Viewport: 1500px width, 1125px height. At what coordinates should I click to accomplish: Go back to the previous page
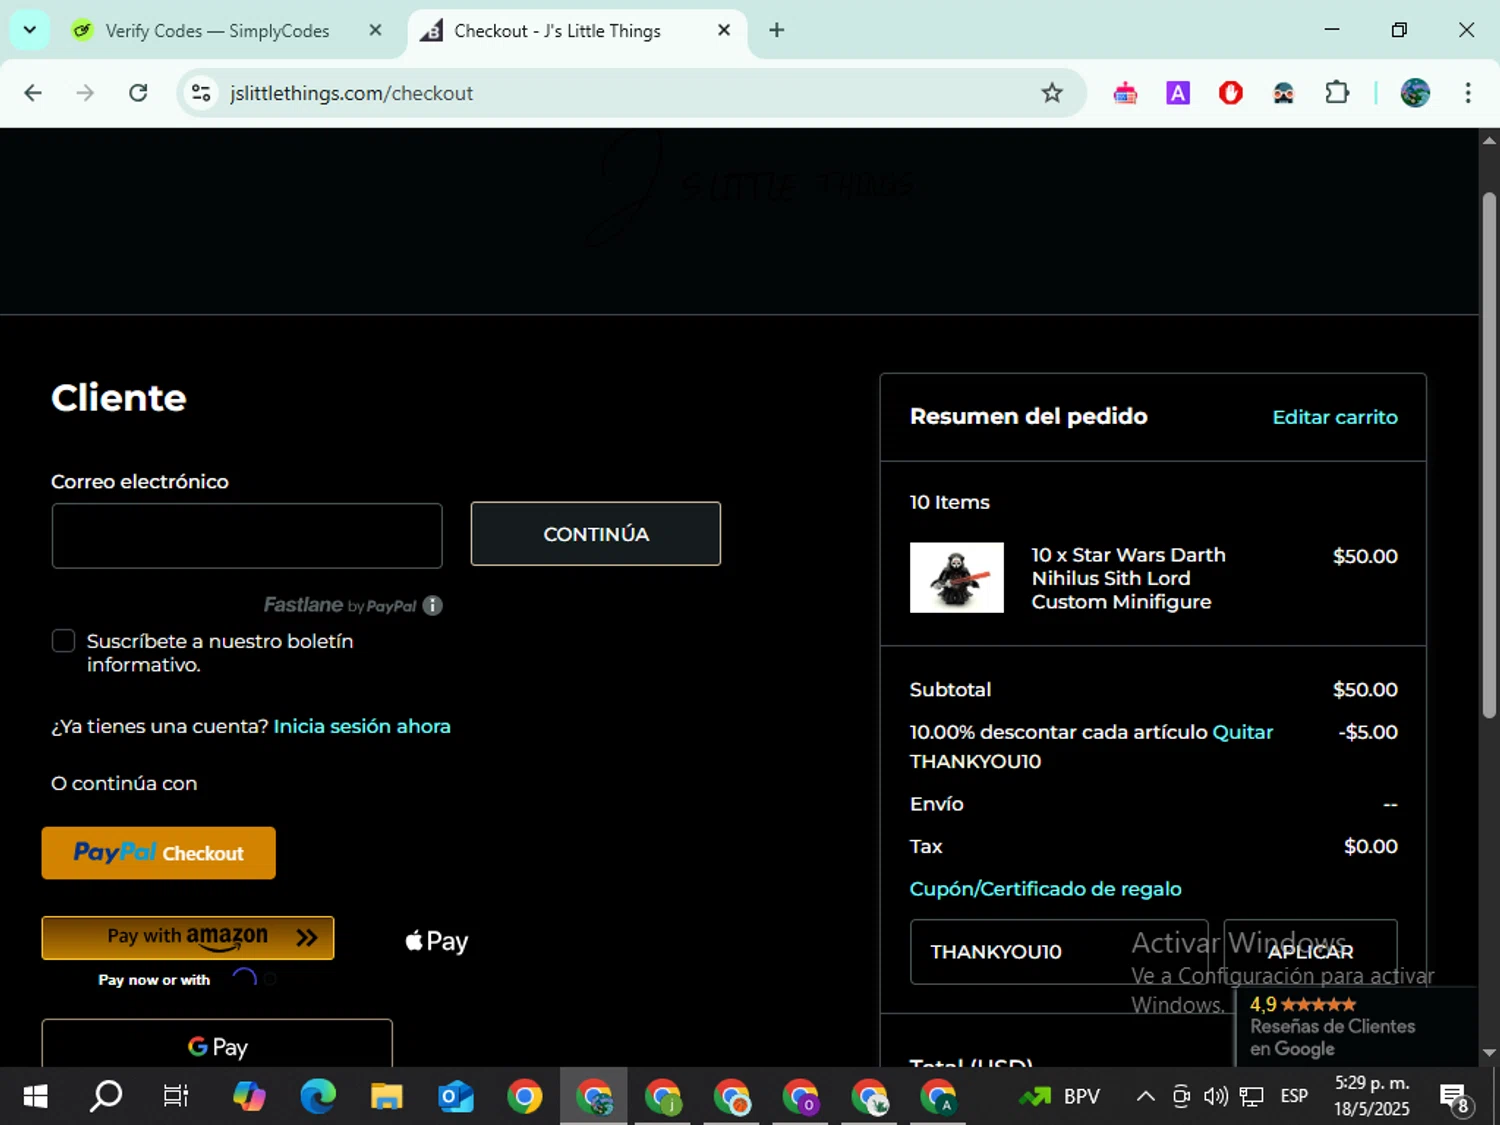point(33,93)
